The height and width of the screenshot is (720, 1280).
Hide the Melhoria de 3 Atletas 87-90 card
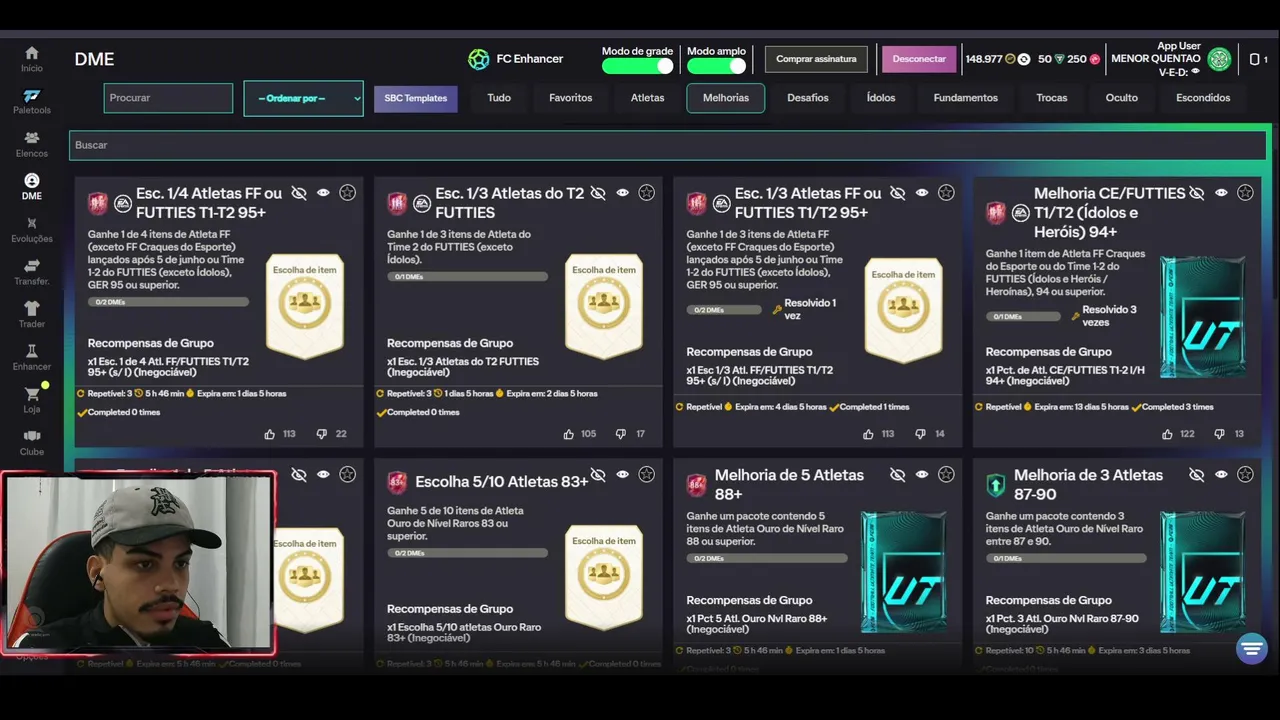pos(1197,474)
